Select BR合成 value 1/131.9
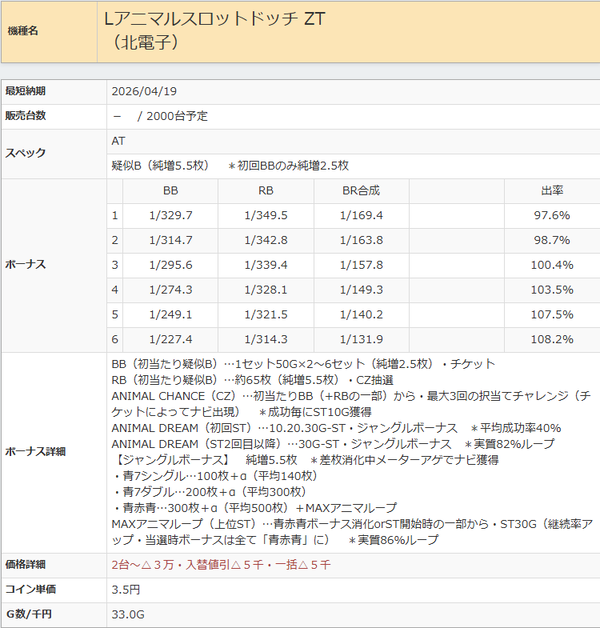 tap(361, 340)
